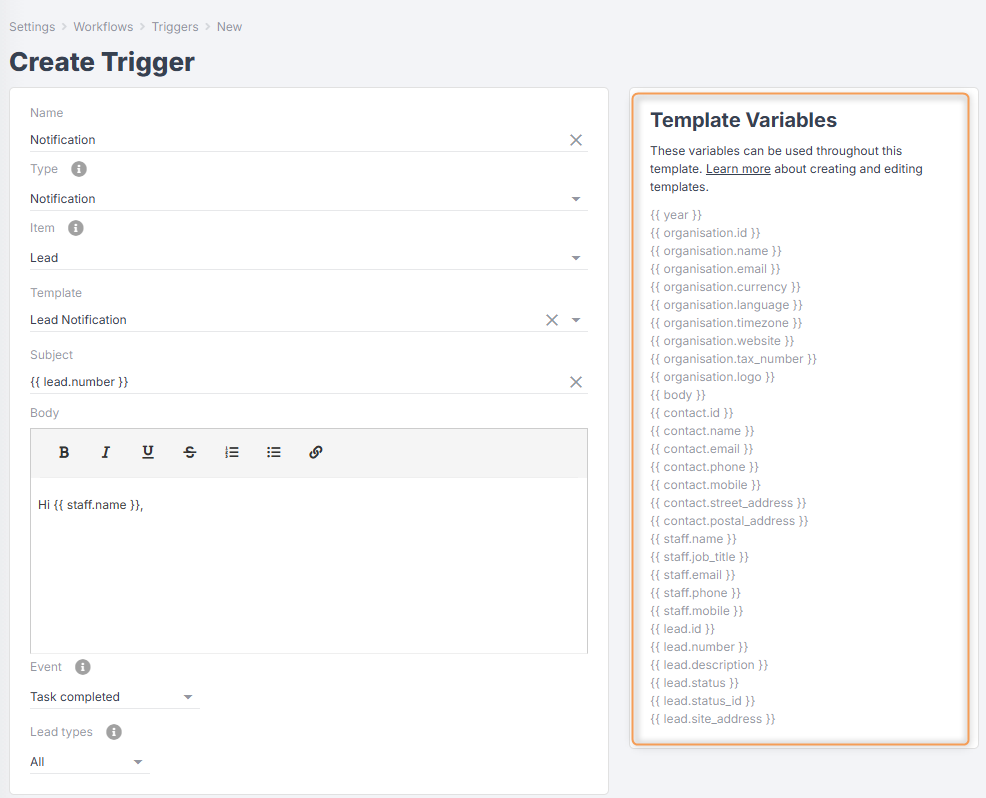Insert a hyperlink using link icon
986x798 pixels.
316,452
